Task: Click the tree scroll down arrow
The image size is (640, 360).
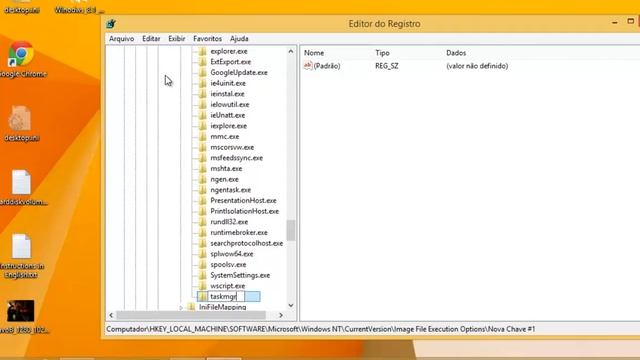Action: [x=291, y=305]
